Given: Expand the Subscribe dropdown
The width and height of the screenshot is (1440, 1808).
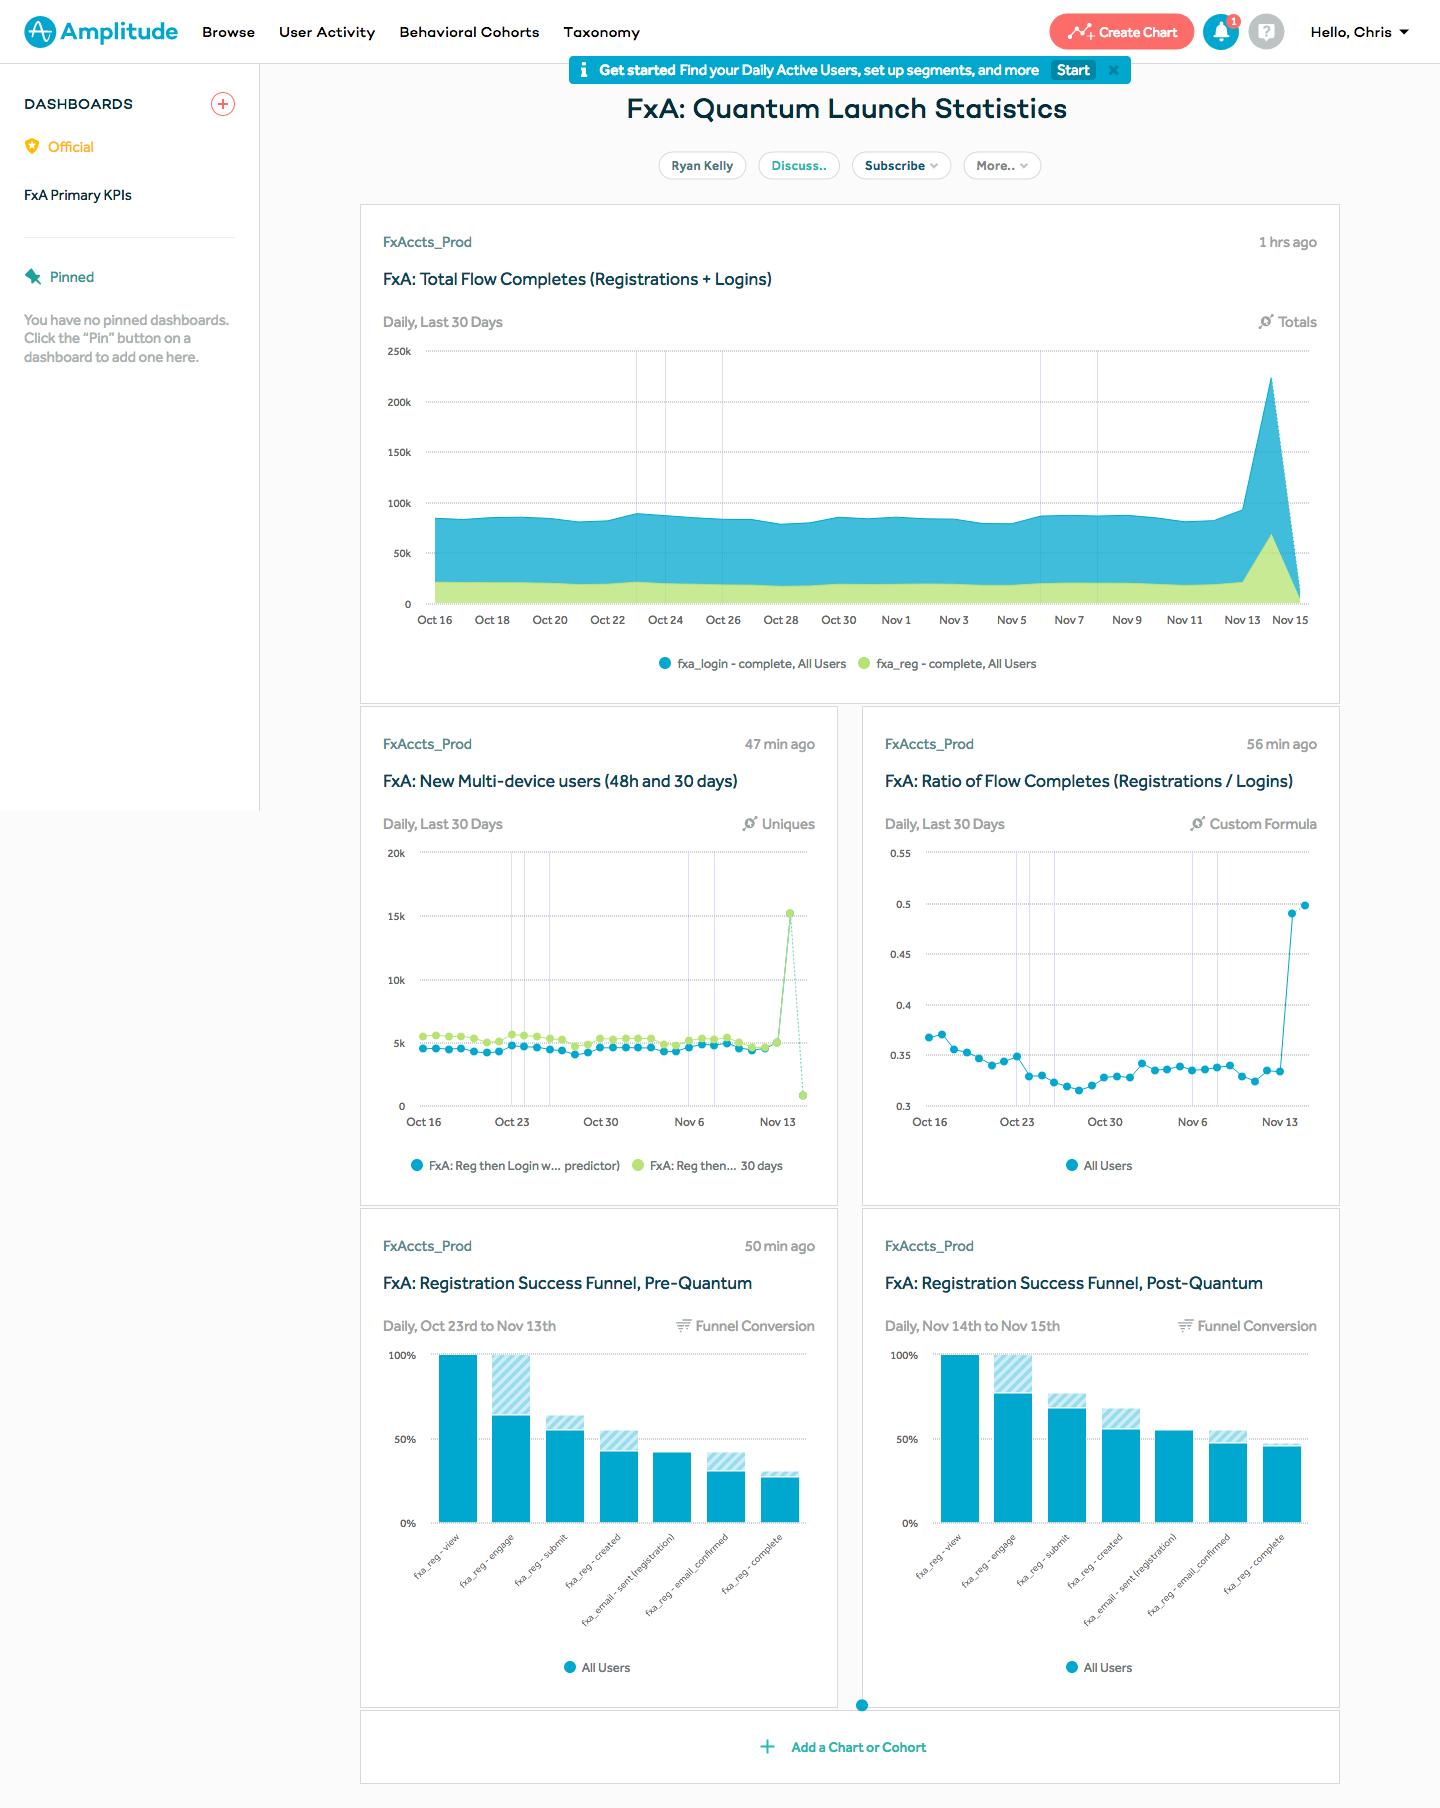Looking at the screenshot, I should tap(901, 166).
